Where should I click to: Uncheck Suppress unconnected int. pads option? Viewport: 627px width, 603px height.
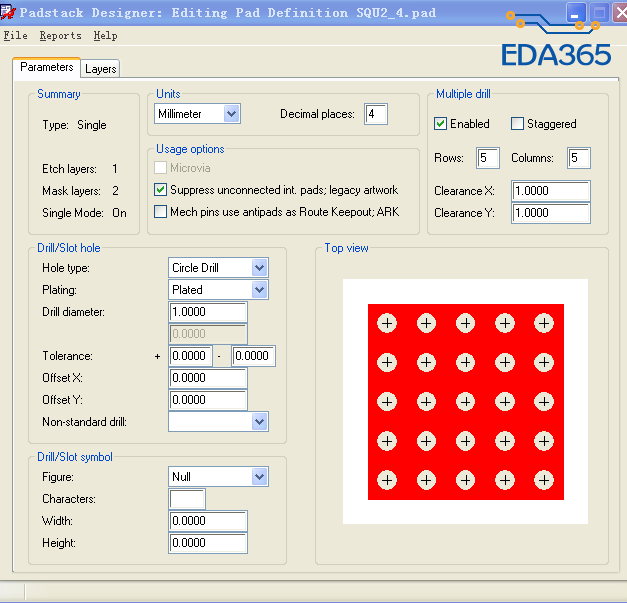(x=160, y=190)
